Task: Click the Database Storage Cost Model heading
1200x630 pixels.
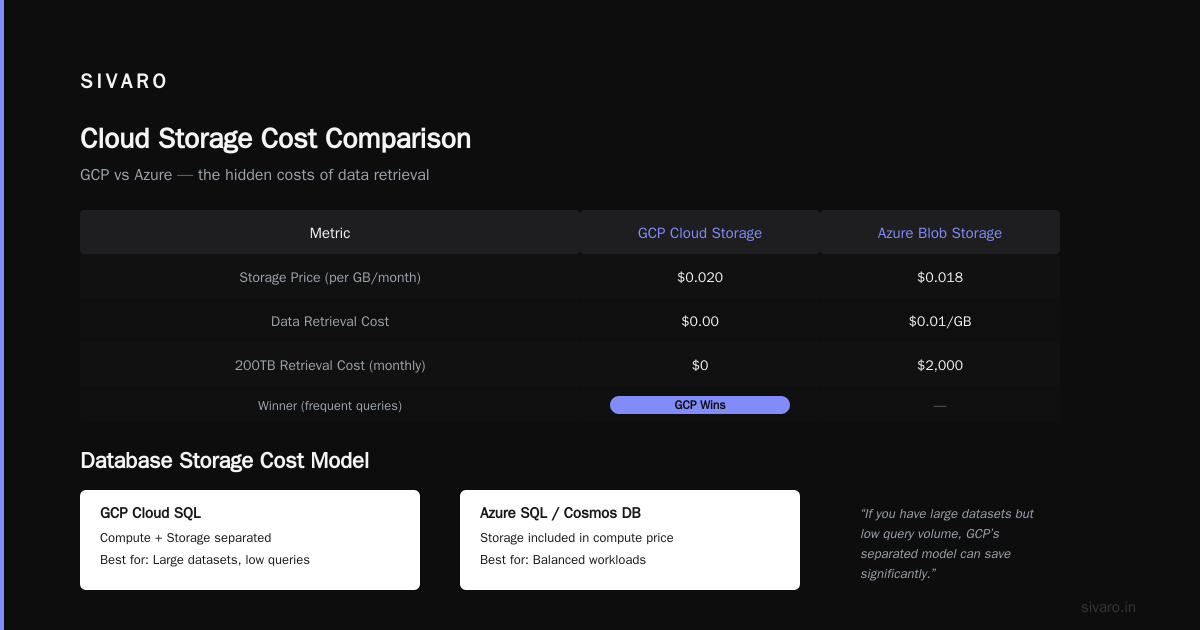Action: 224,460
